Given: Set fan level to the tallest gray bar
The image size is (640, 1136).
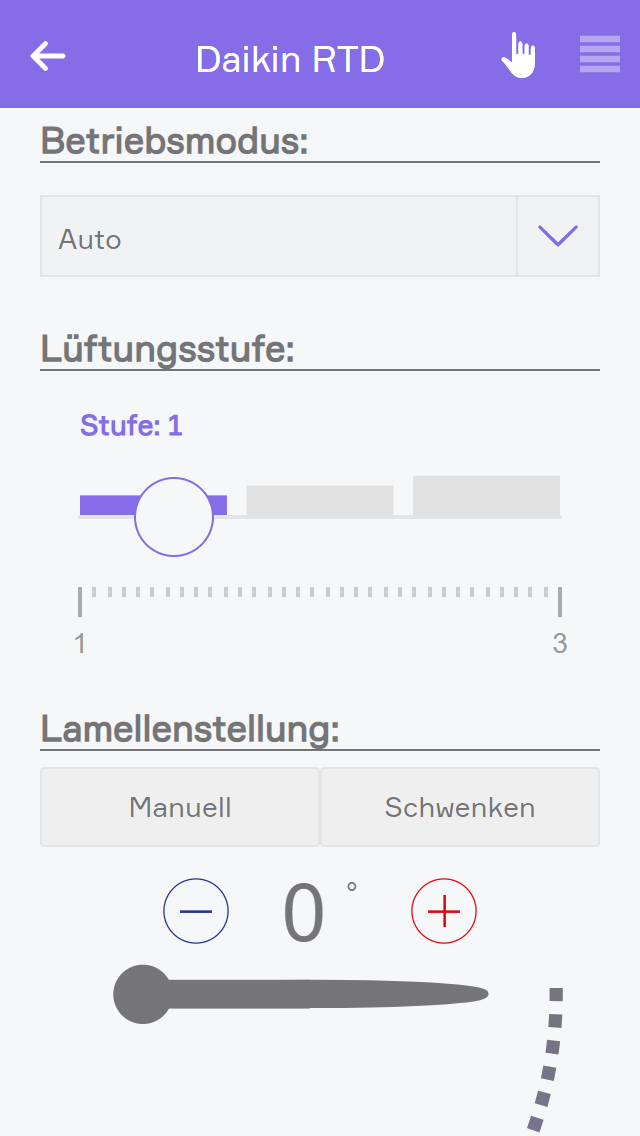Looking at the screenshot, I should [x=486, y=497].
